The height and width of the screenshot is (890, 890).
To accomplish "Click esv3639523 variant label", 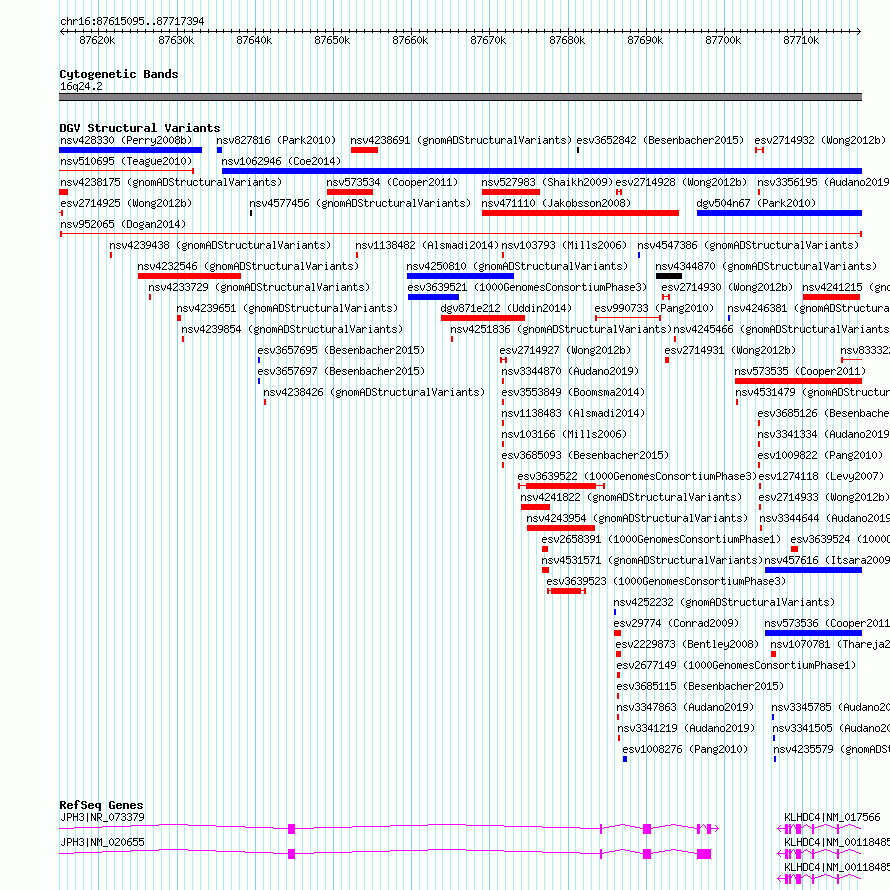I will (x=666, y=581).
